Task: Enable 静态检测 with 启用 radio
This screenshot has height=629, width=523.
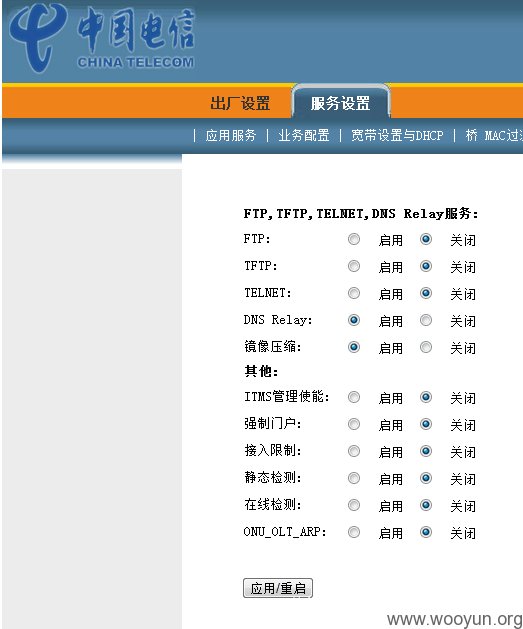Action: click(x=354, y=478)
